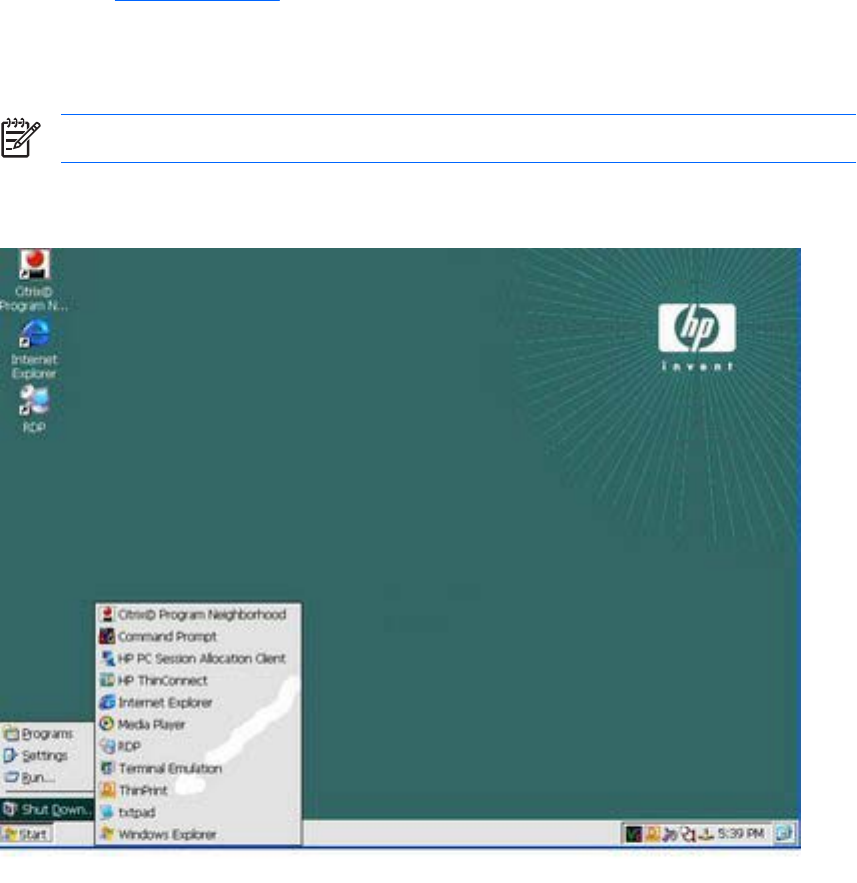Choose Shut Down... in Start menu

click(47, 810)
